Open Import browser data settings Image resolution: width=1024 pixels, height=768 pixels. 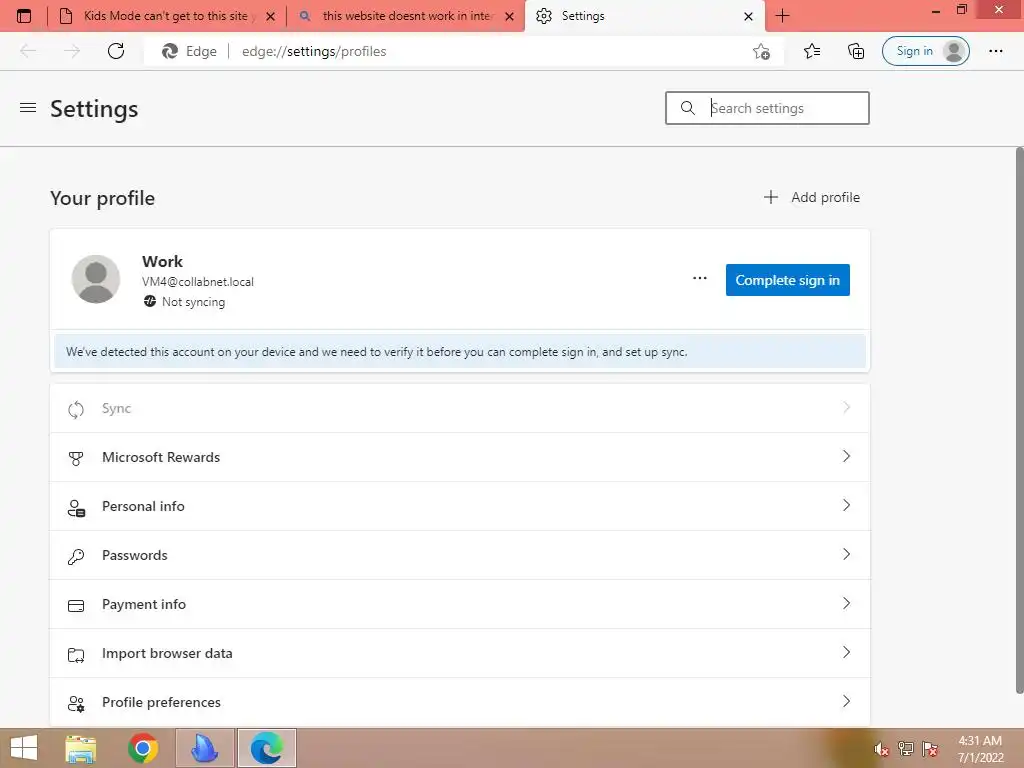click(460, 653)
